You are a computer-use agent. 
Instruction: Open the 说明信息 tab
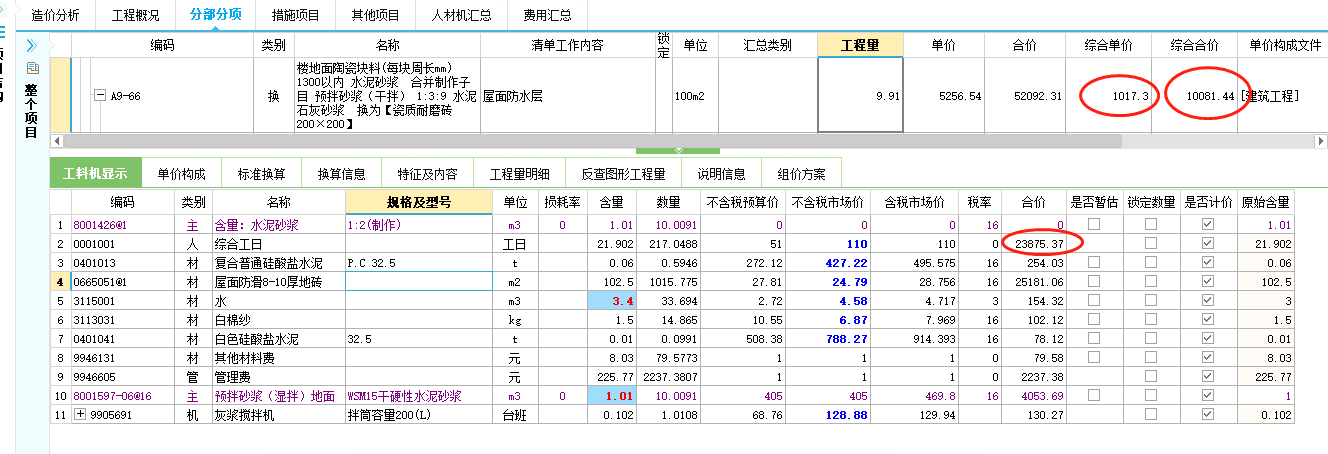[721, 173]
